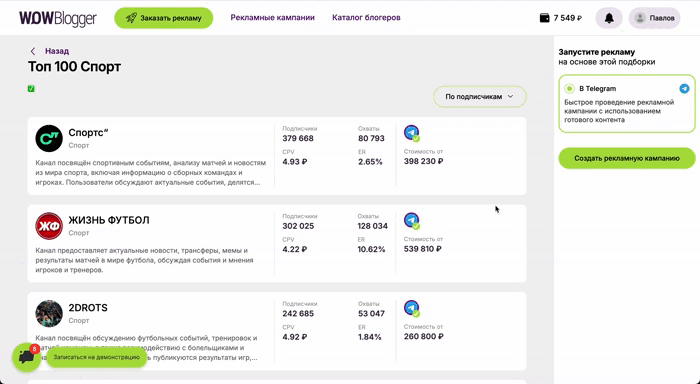This screenshot has height=384, width=700.
Task: Go back via Назад link
Action: 50,51
